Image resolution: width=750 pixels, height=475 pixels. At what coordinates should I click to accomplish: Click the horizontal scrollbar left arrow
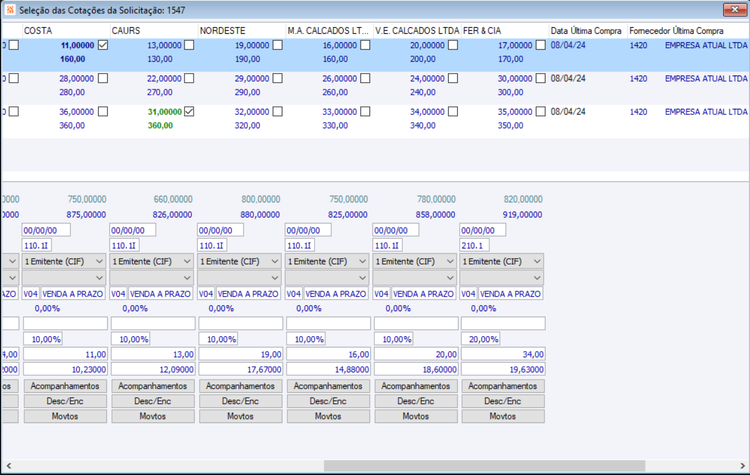click(x=9, y=465)
